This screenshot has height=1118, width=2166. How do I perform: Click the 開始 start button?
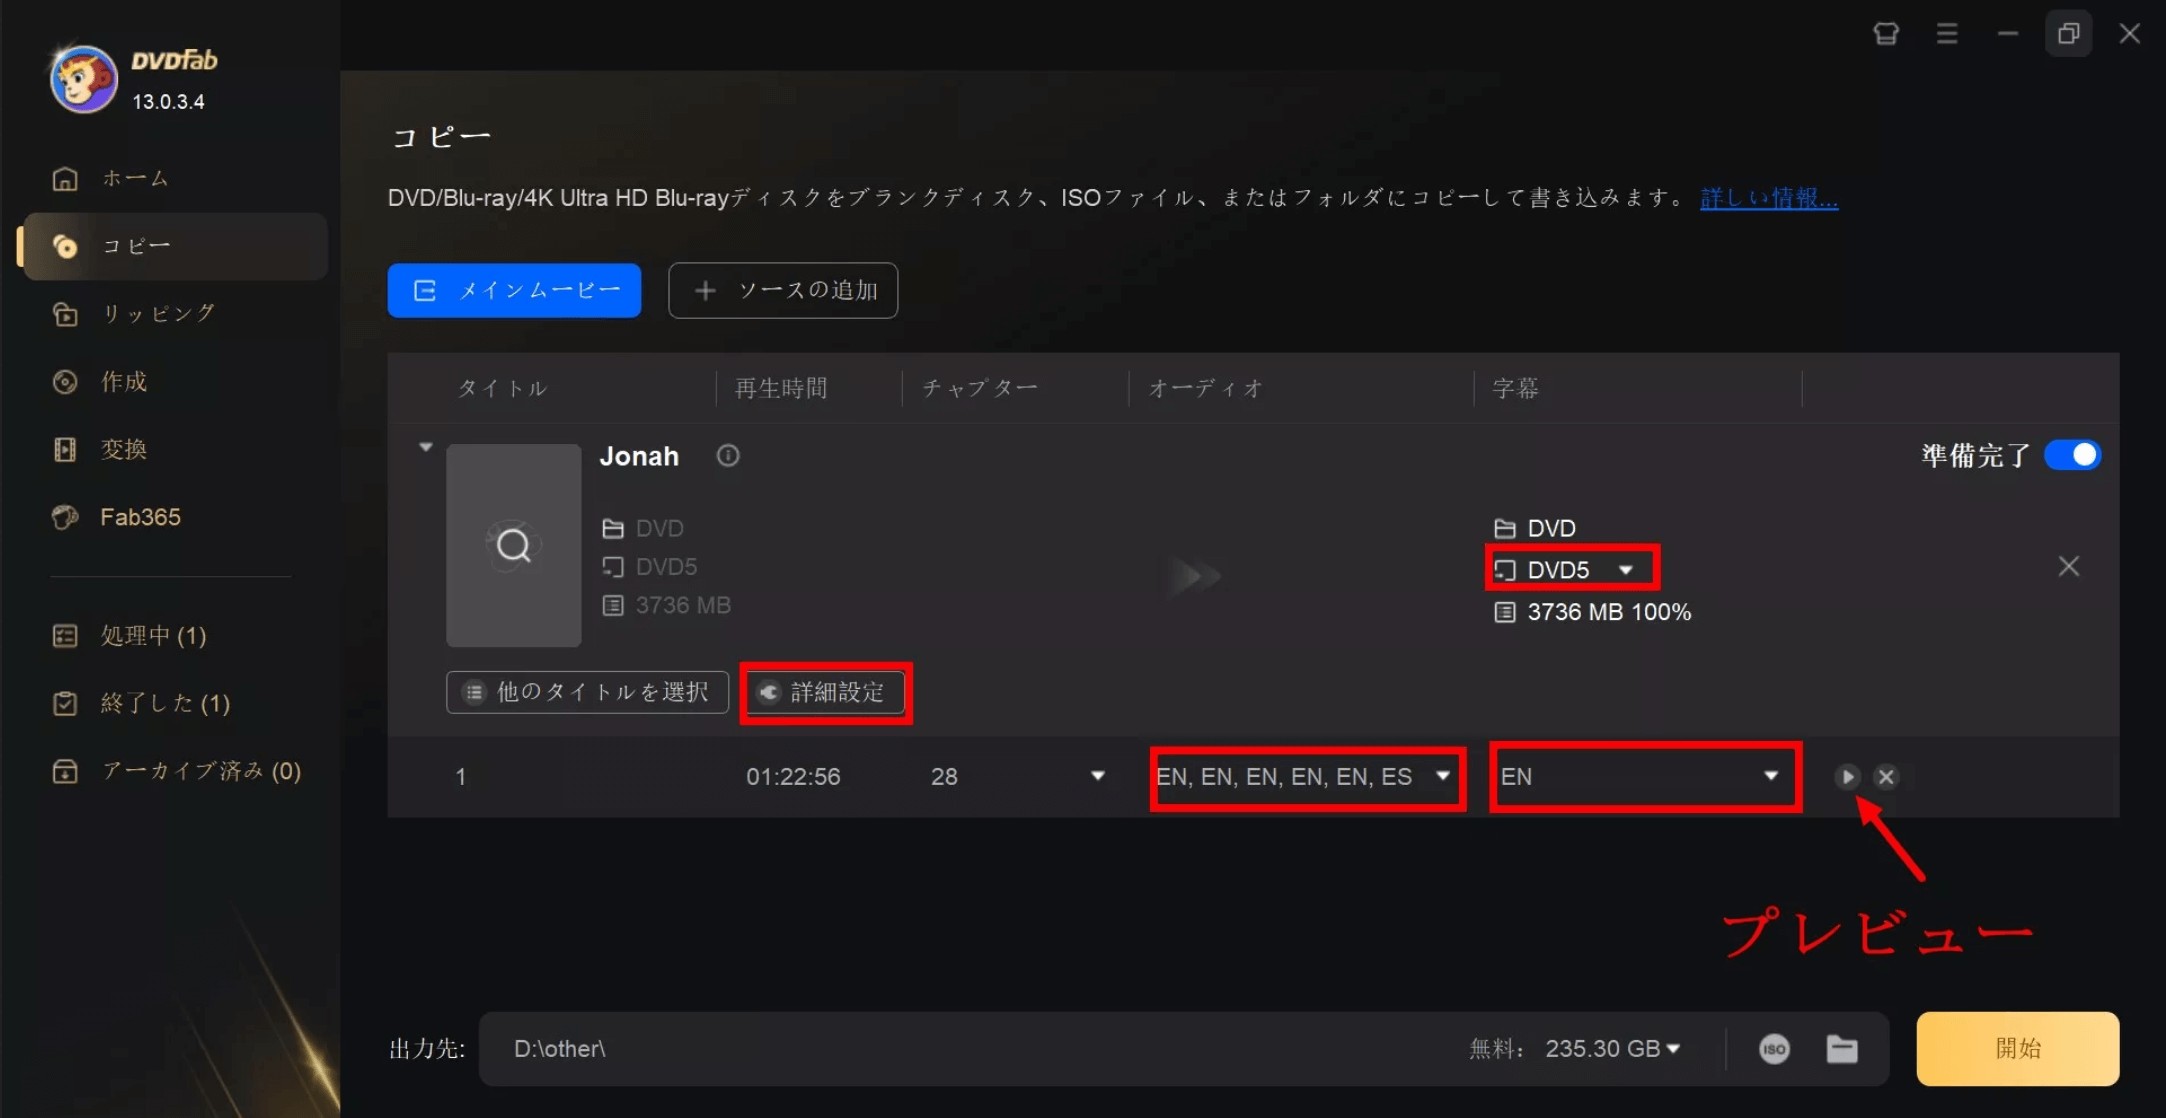point(2017,1049)
